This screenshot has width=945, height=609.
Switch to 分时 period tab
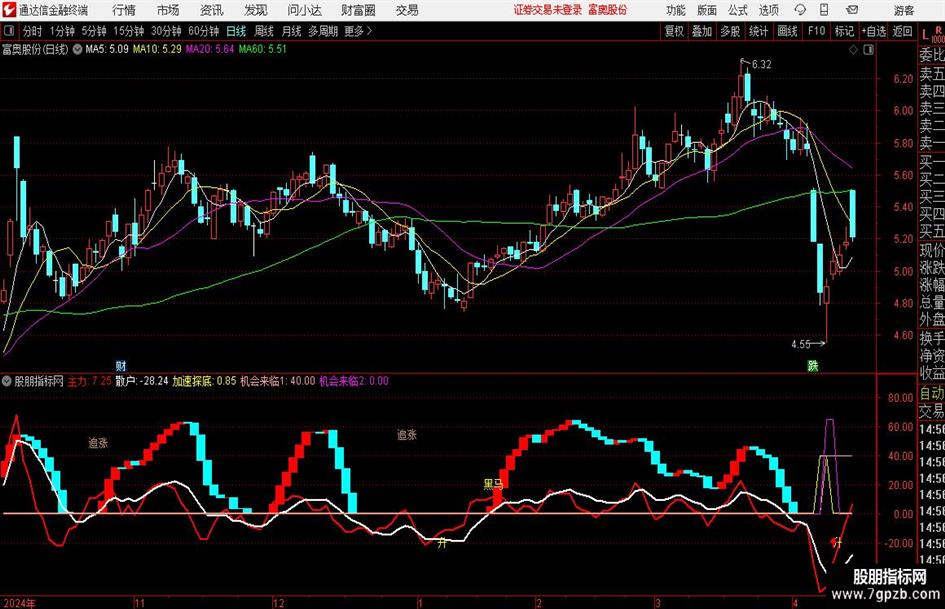(x=33, y=31)
